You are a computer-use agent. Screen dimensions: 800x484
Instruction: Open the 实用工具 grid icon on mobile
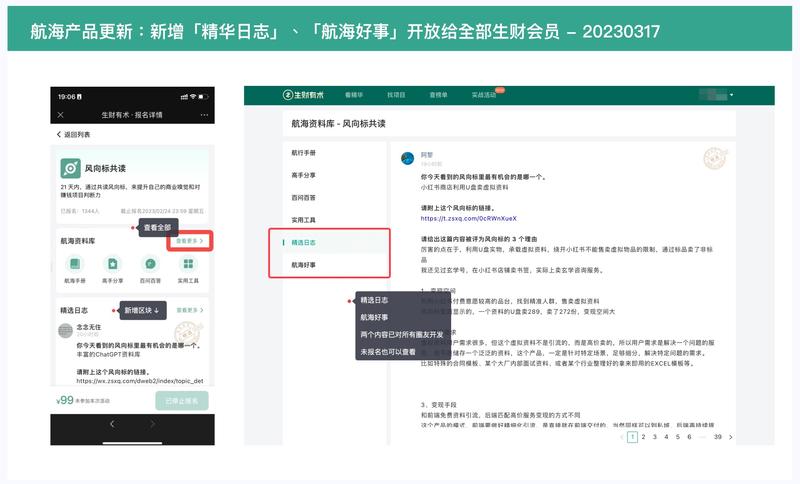tap(188, 264)
